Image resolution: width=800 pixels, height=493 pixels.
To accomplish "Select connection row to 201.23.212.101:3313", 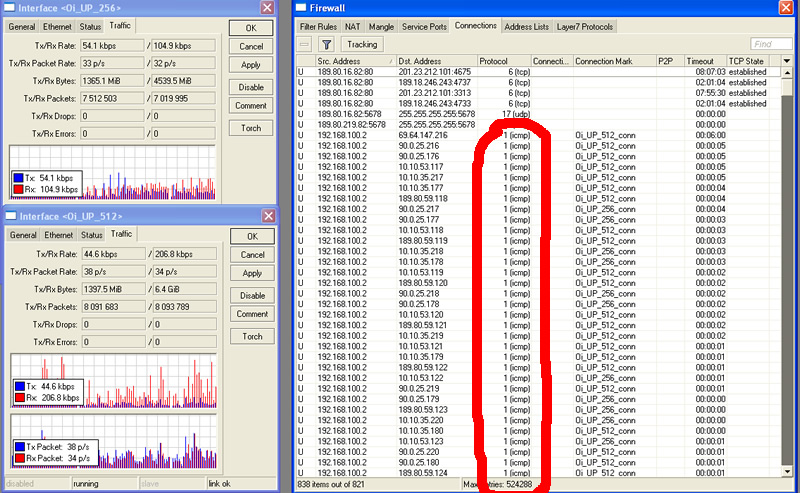I will (538, 93).
